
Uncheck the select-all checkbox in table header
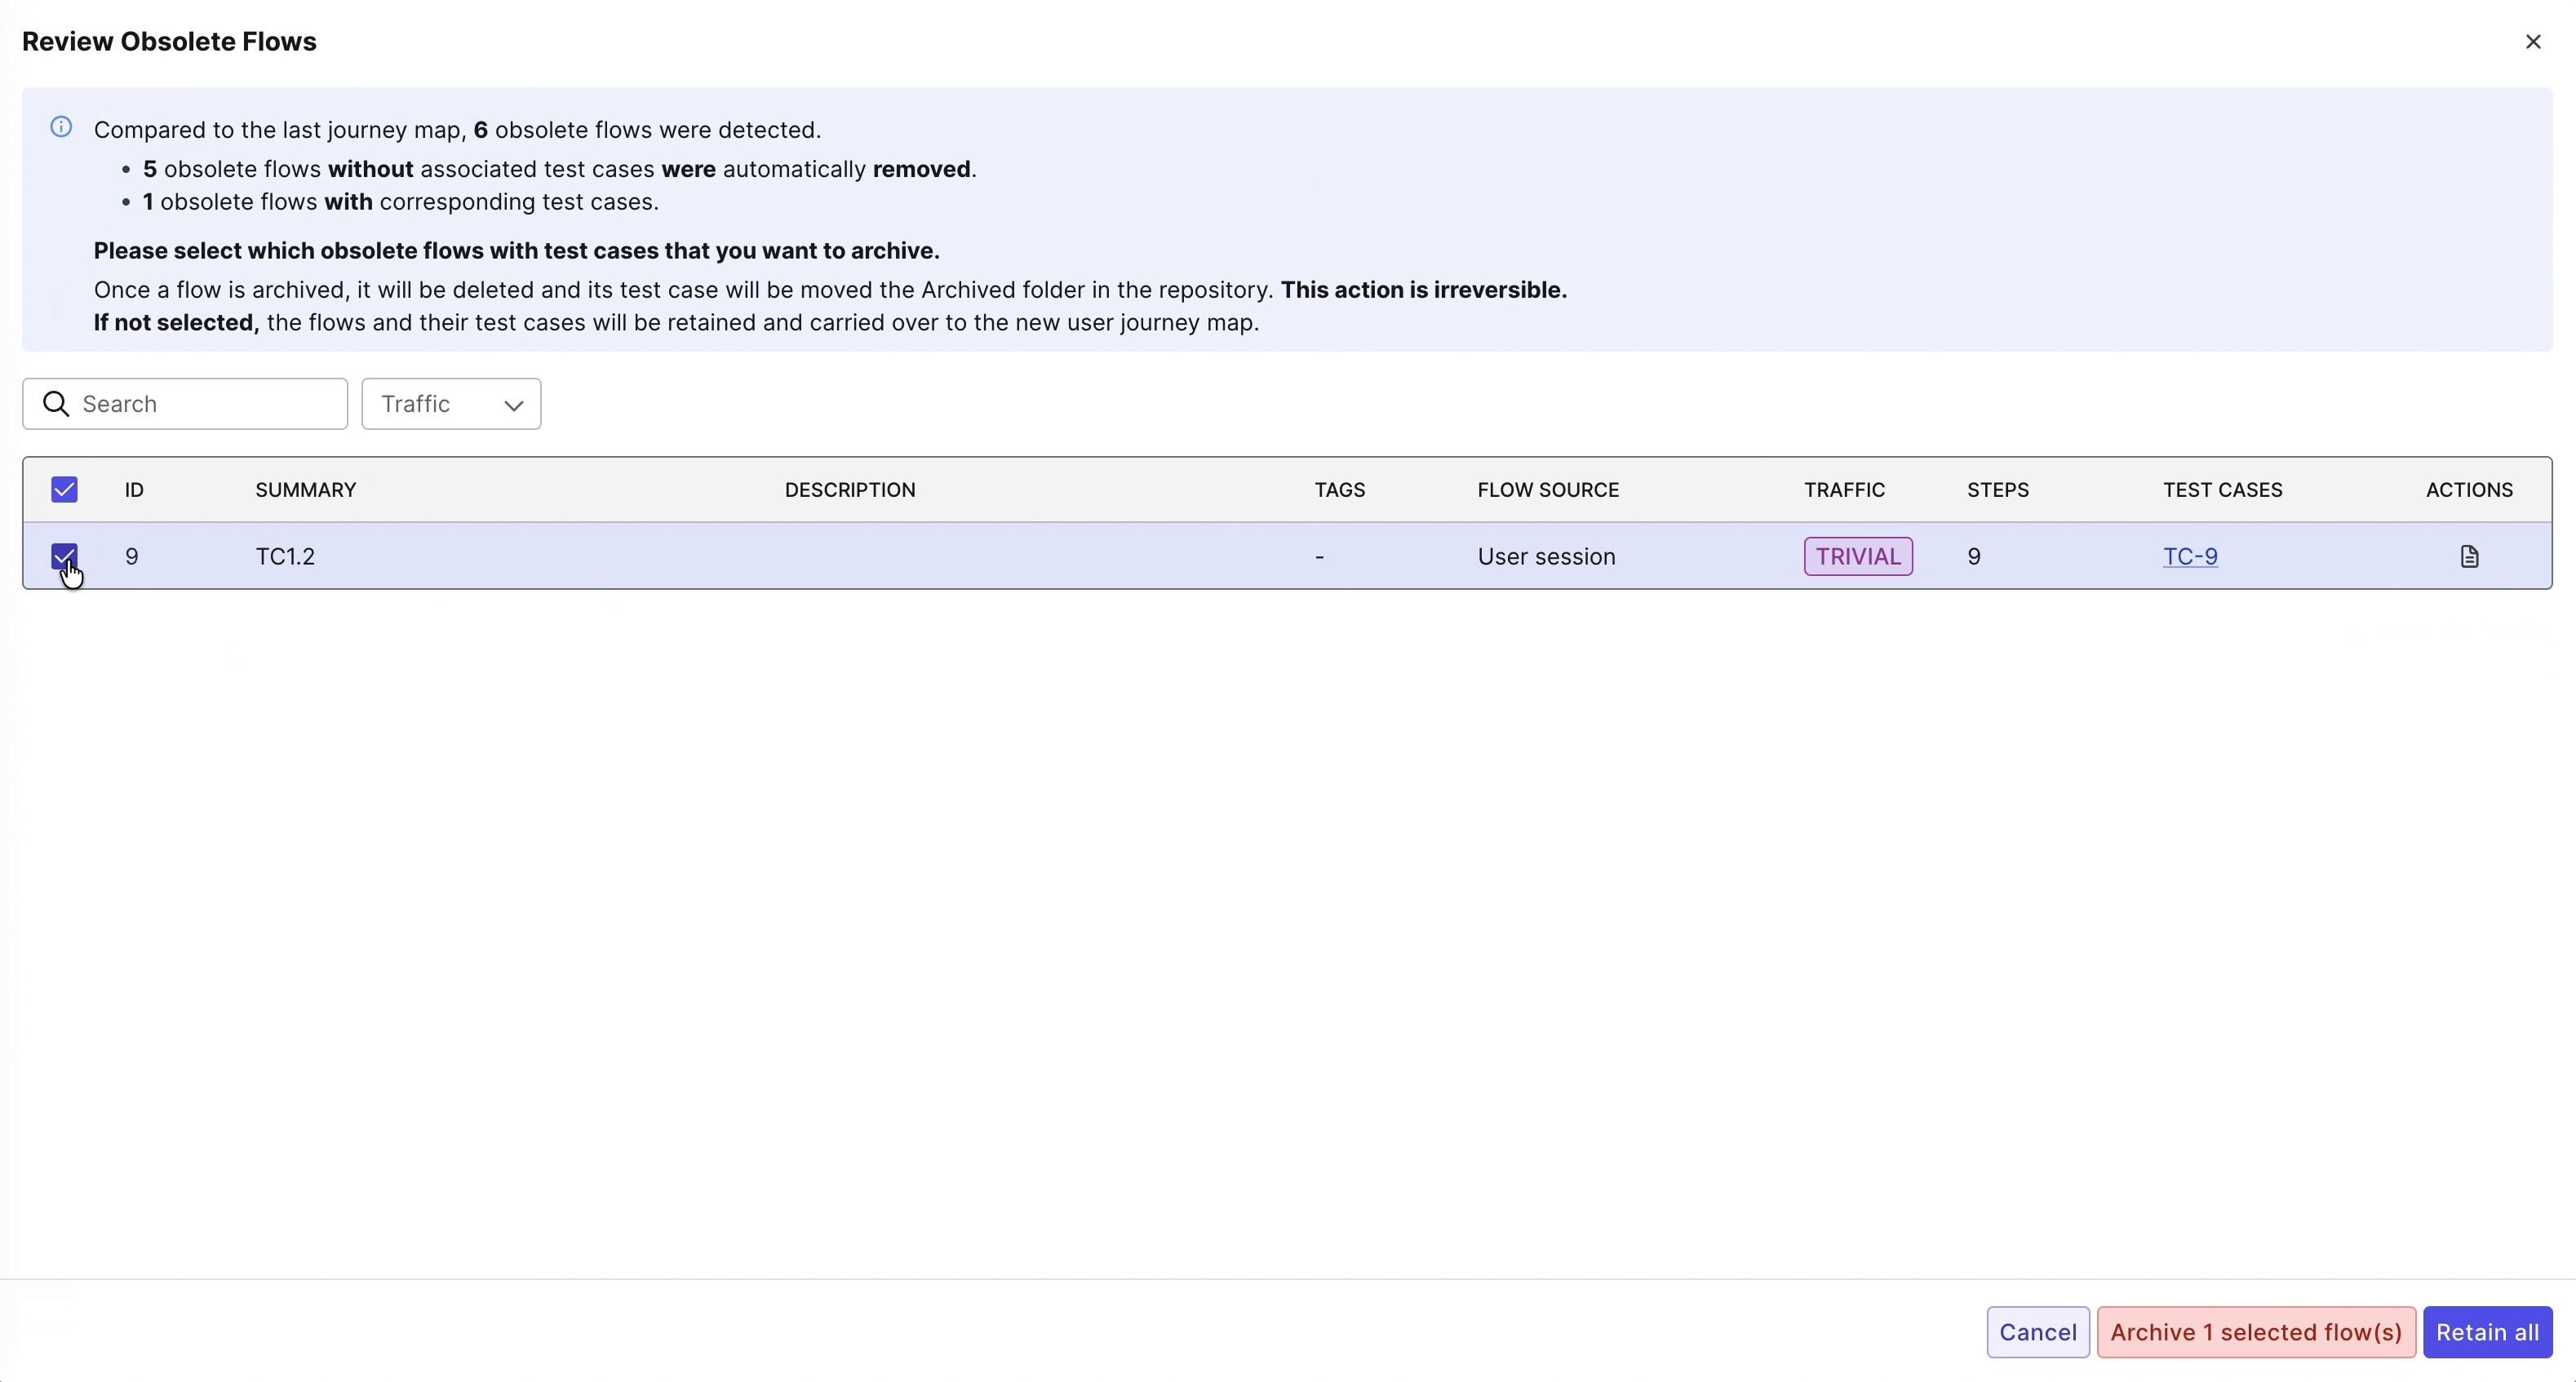(x=64, y=490)
